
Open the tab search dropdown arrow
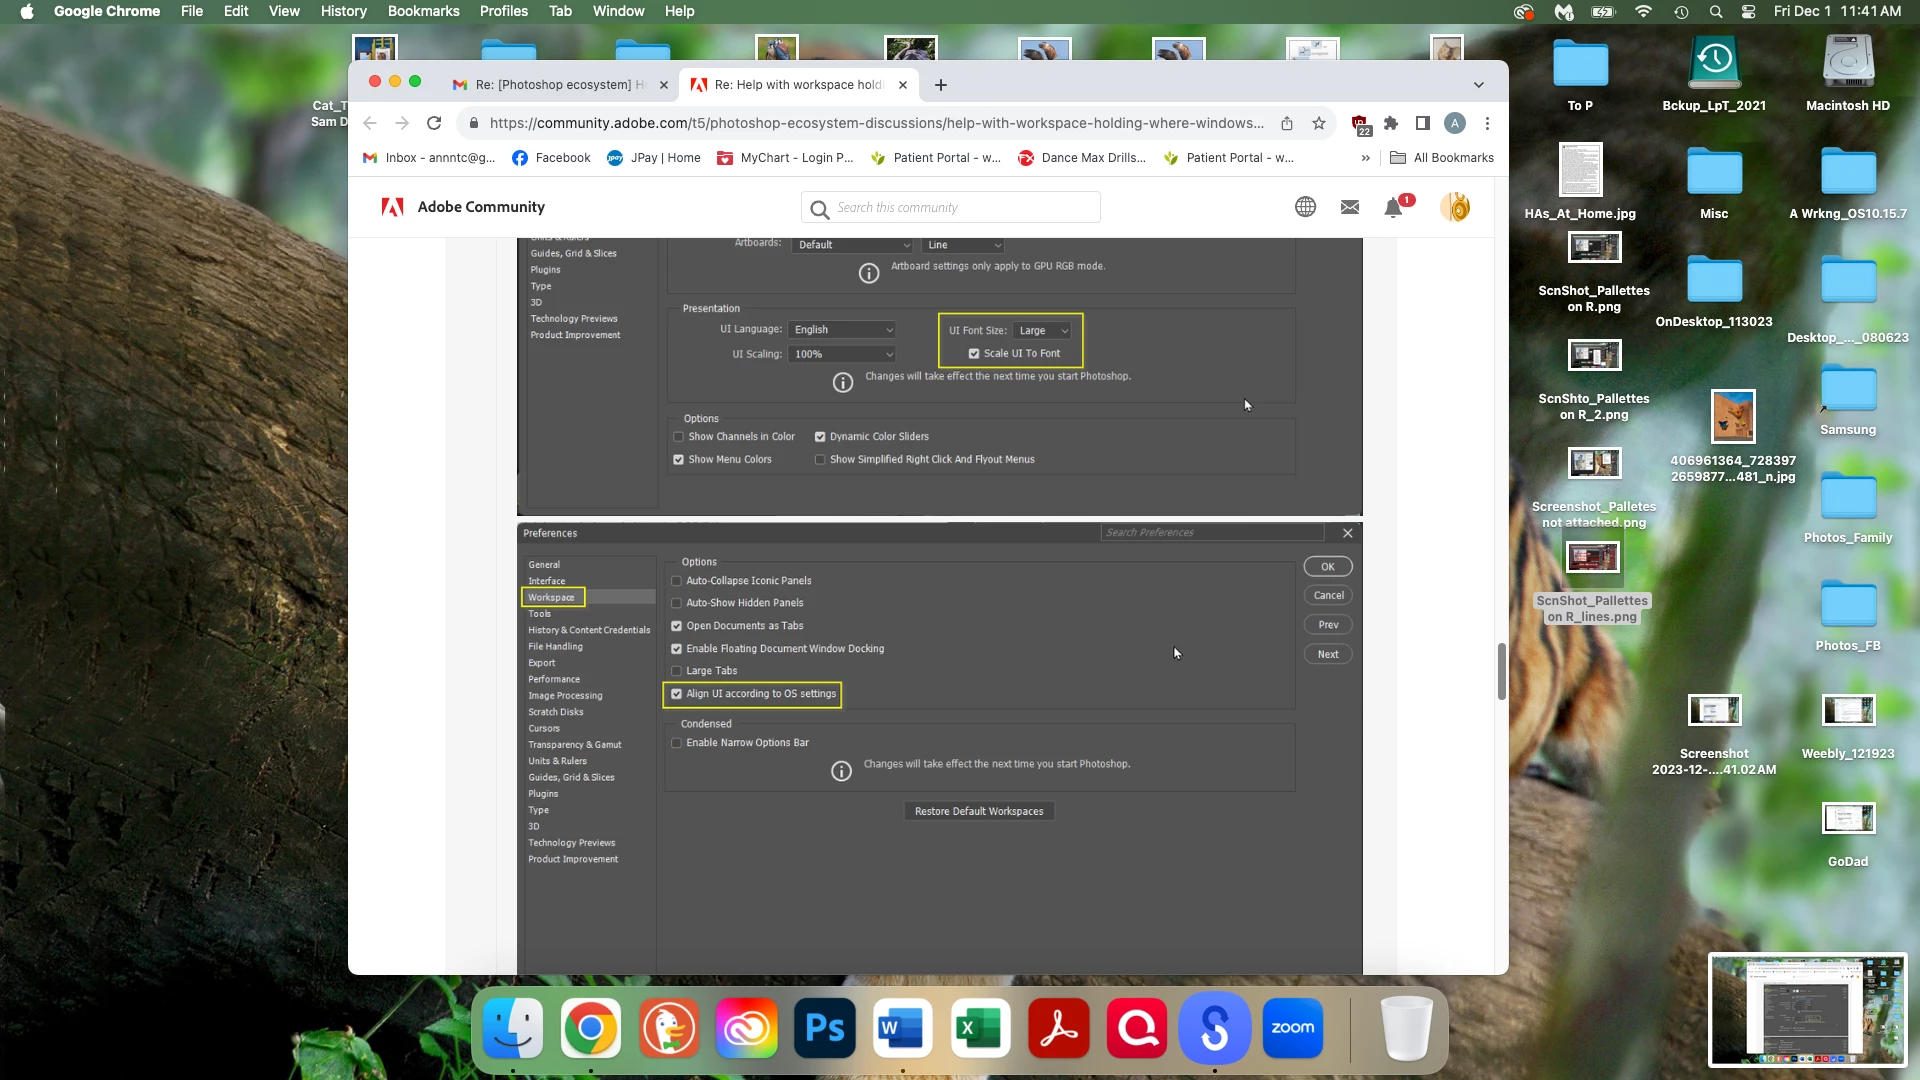(1478, 85)
